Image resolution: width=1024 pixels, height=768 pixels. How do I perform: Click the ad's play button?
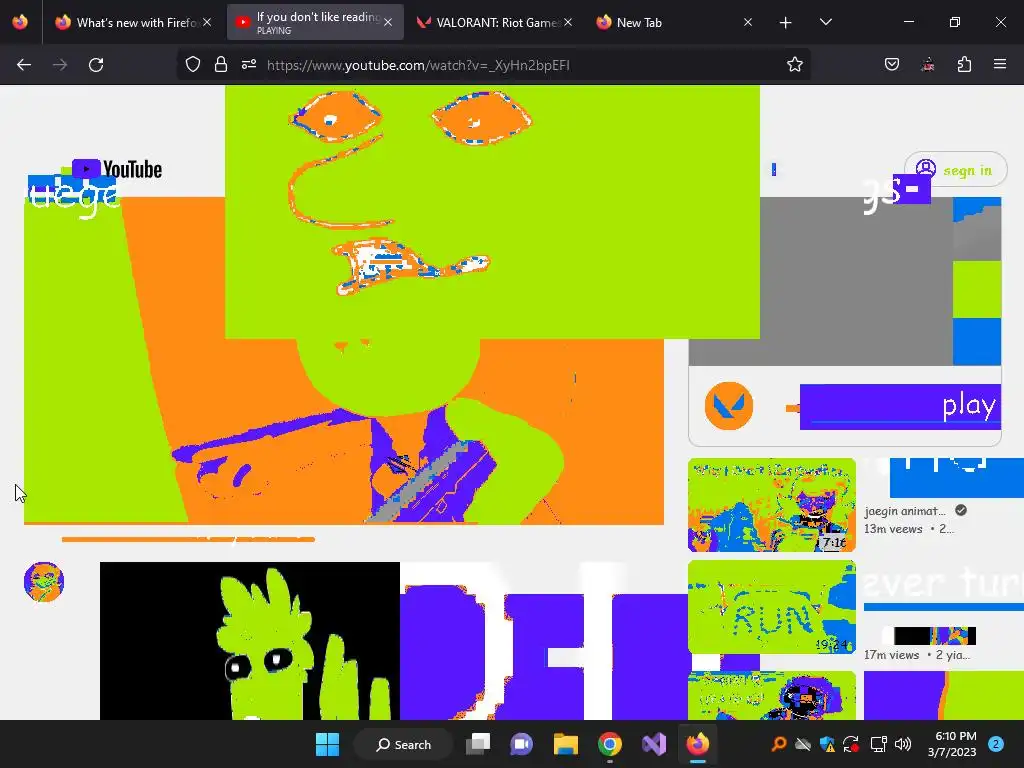[900, 406]
